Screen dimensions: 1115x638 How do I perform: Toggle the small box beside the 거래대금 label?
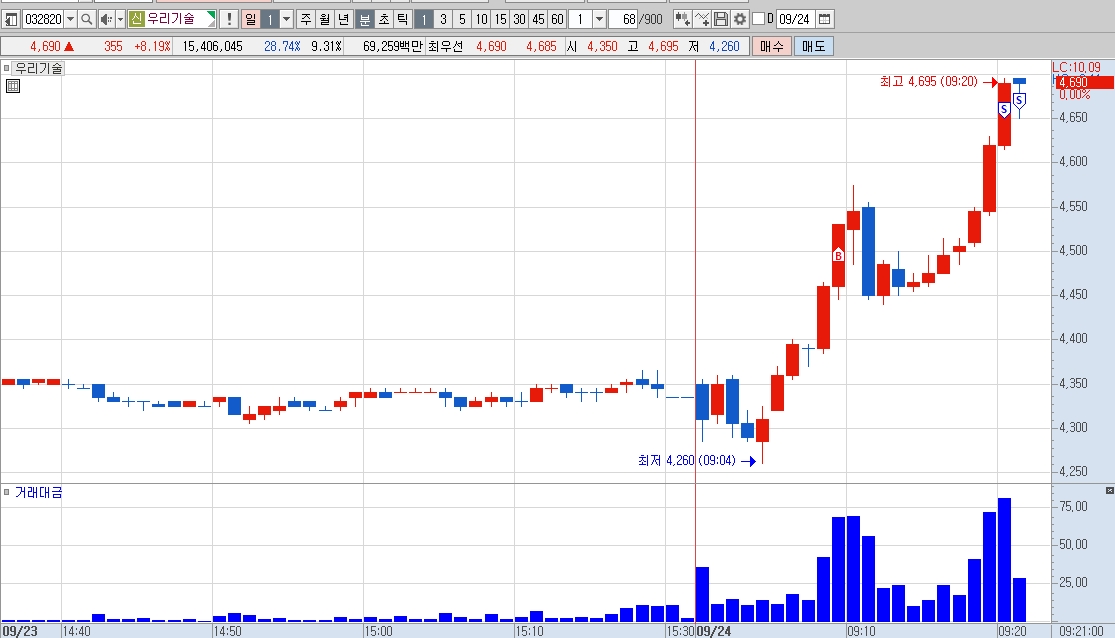click(x=6, y=492)
